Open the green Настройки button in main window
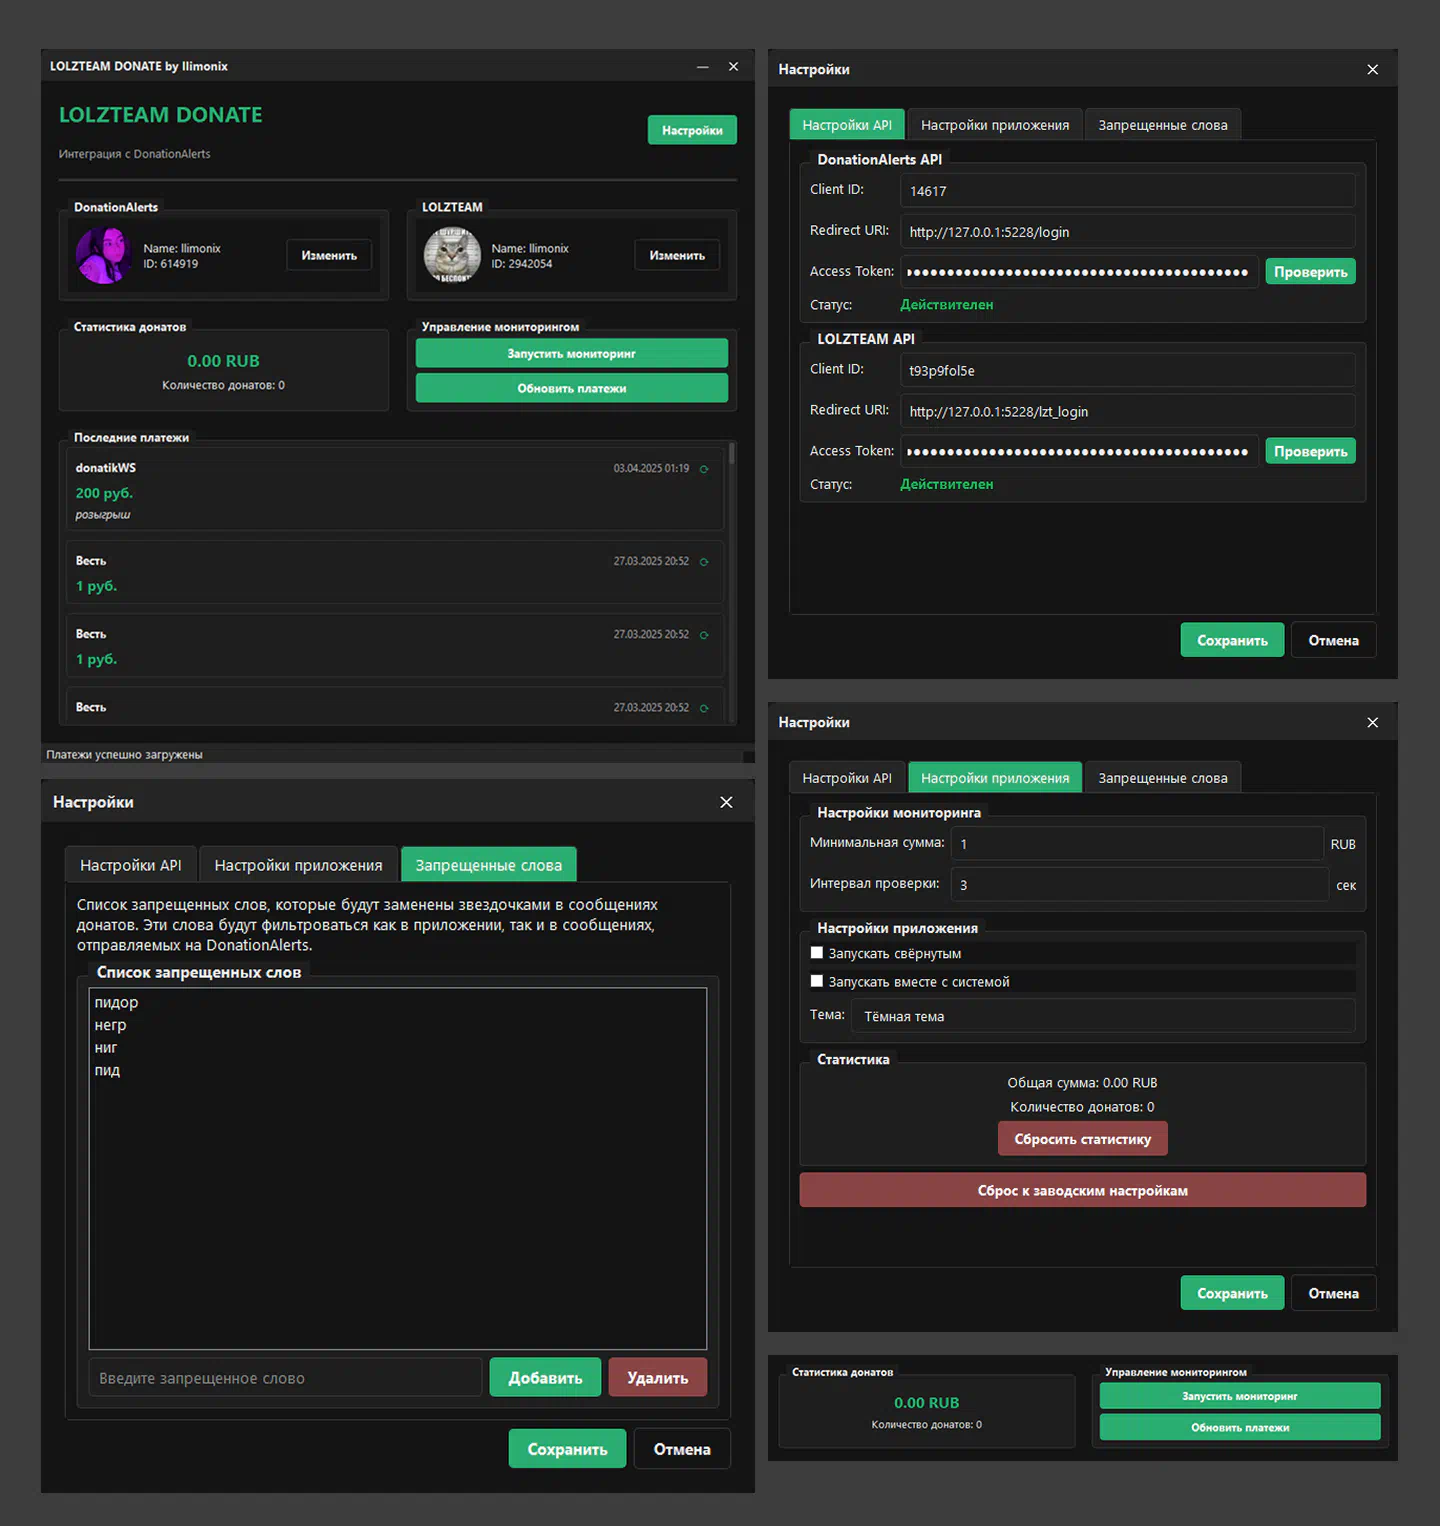The height and width of the screenshot is (1526, 1440). [692, 130]
